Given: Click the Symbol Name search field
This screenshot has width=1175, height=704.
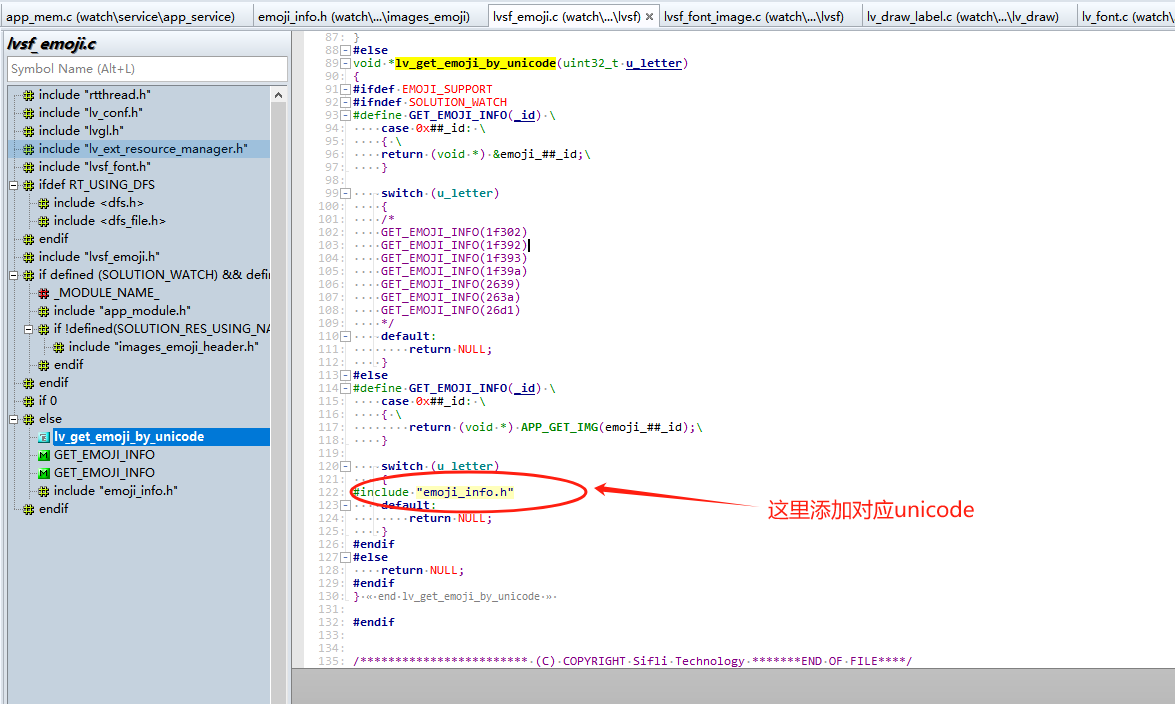Looking at the screenshot, I should click(x=147, y=69).
